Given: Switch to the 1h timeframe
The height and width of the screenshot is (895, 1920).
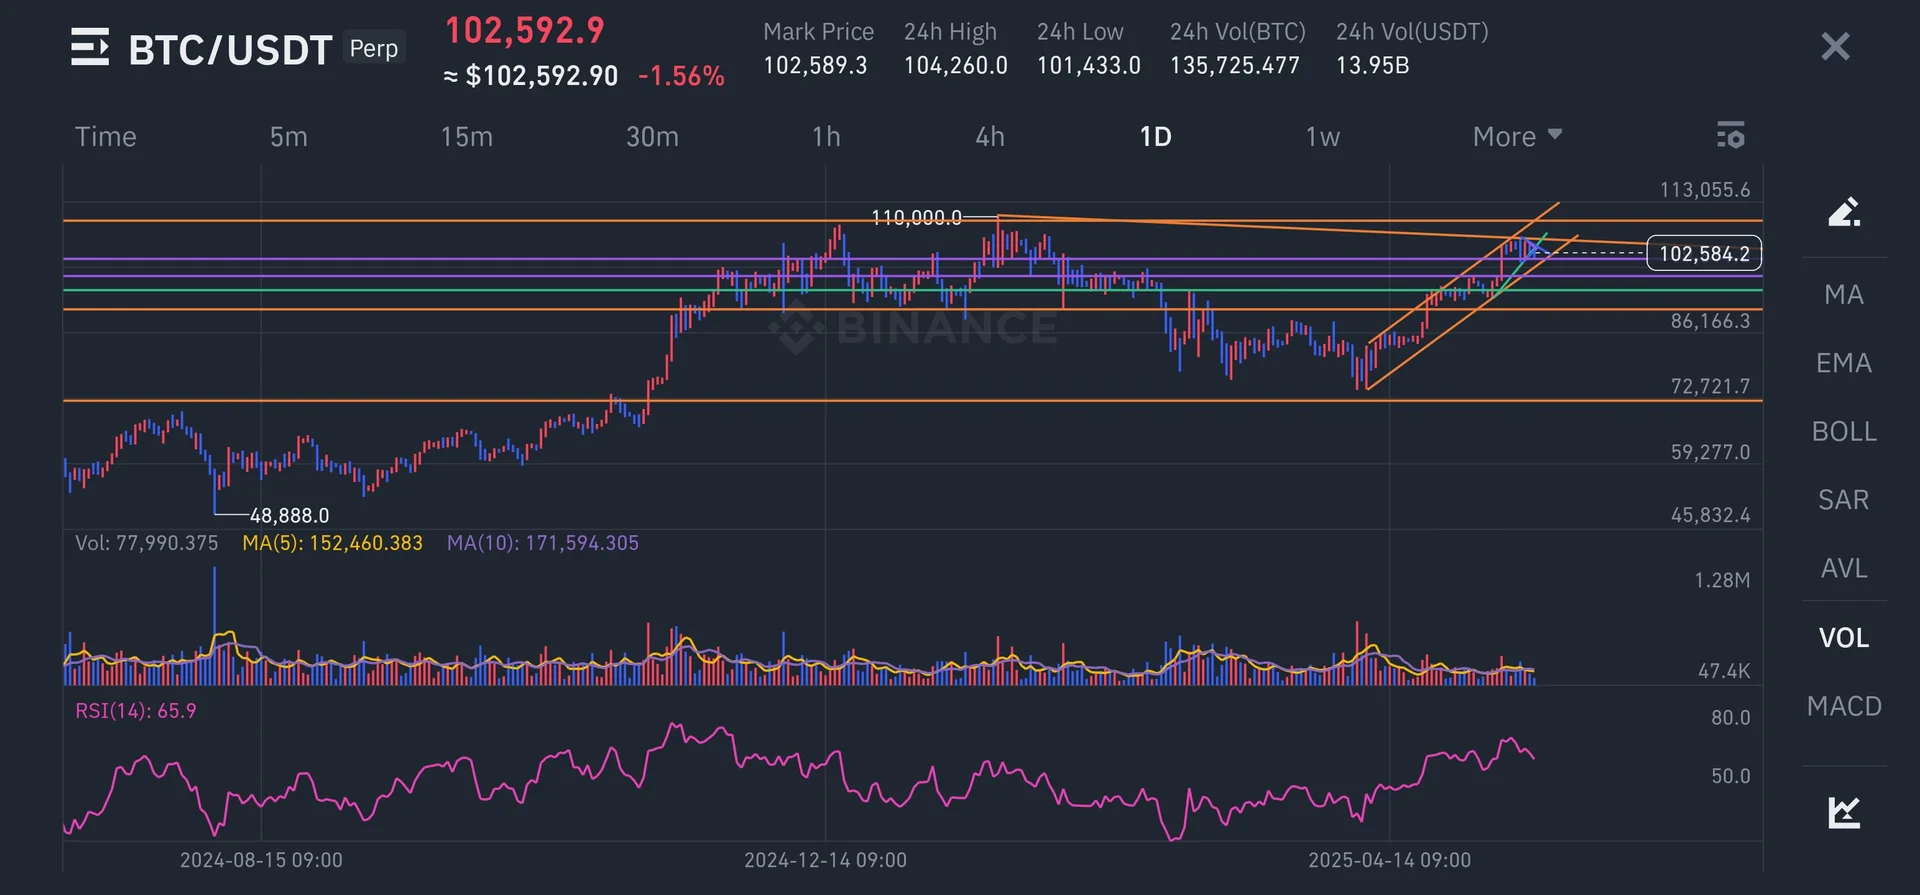Looking at the screenshot, I should pyautogui.click(x=826, y=136).
